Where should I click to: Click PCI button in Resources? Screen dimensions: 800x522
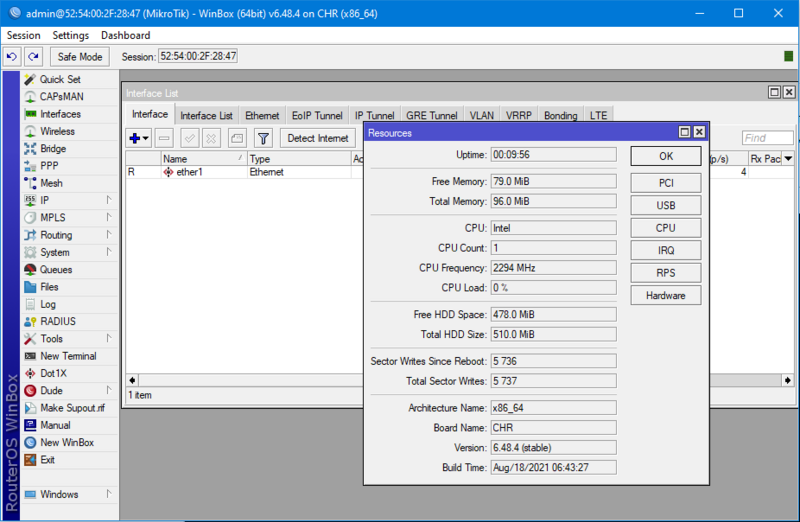tap(666, 183)
